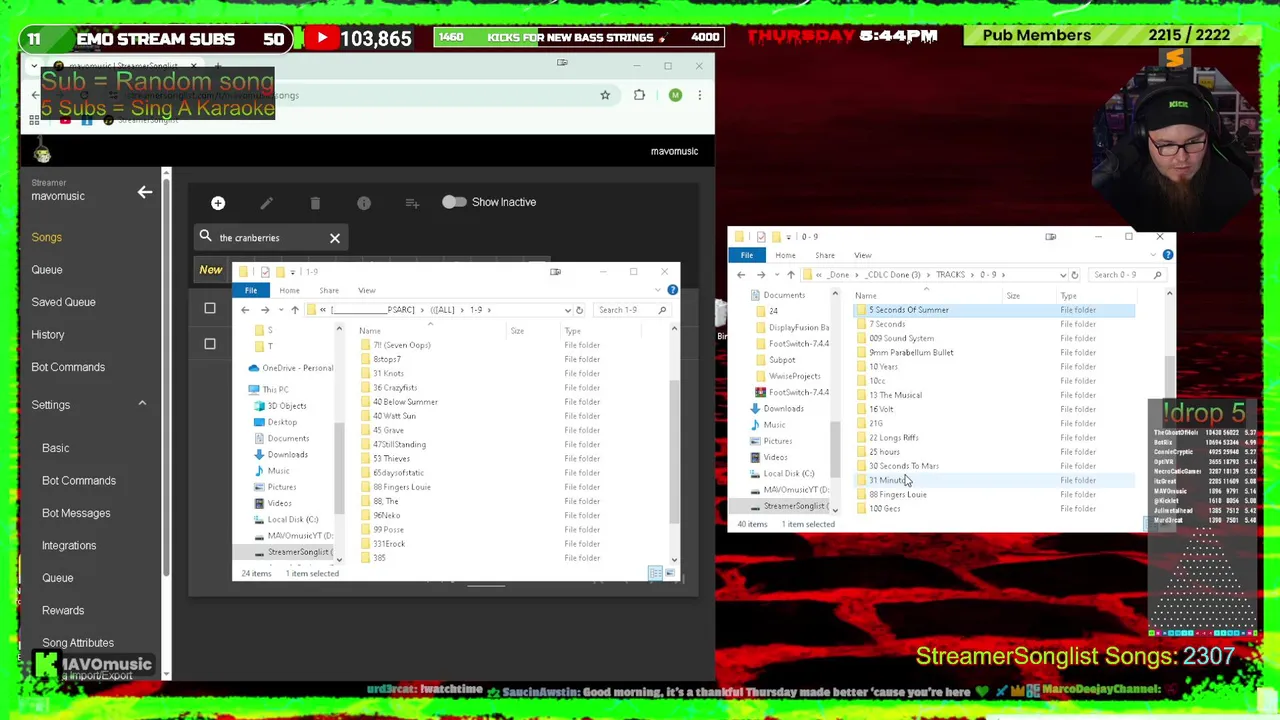Toggle the Show Inactive switch
1280x720 pixels.
coord(454,202)
